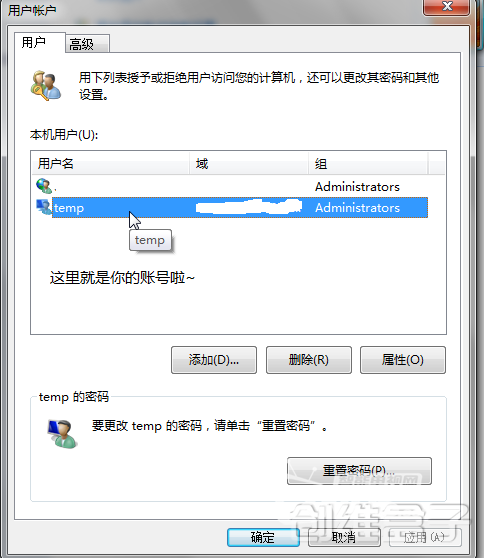Confirm with the 确定 button
Image resolution: width=484 pixels, height=558 pixels.
point(263,537)
